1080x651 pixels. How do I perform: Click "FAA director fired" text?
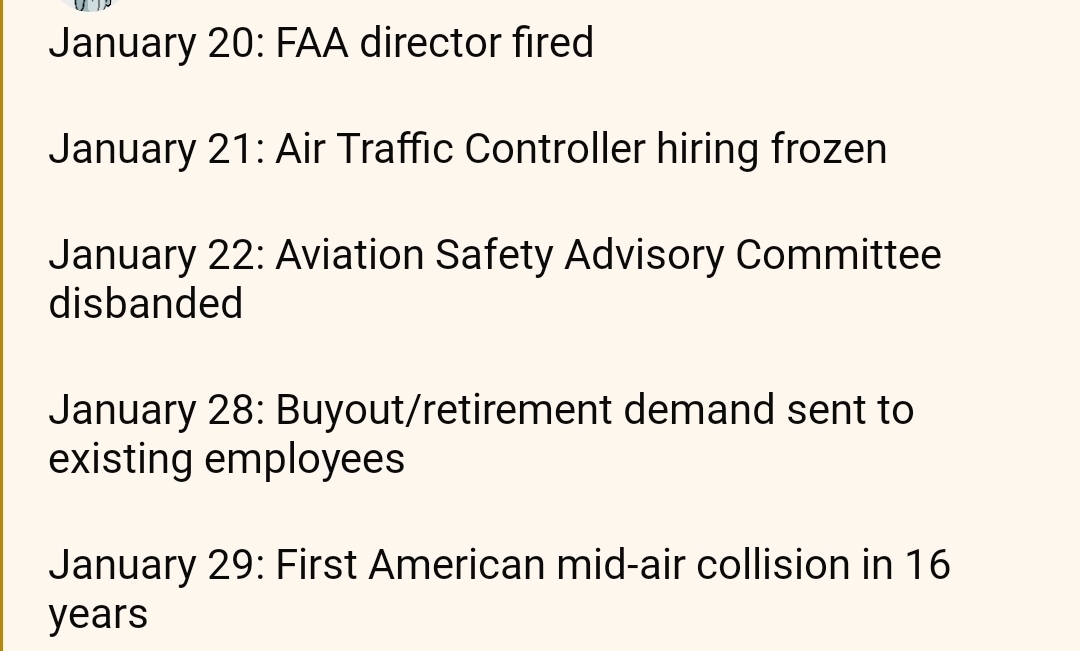click(x=434, y=44)
